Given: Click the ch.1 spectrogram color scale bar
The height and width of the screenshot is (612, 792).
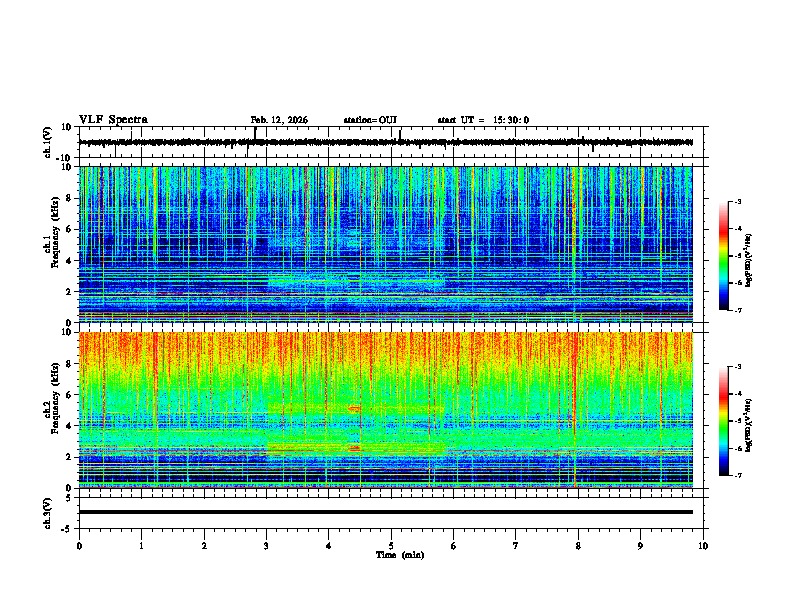Looking at the screenshot, I should click(x=724, y=256).
